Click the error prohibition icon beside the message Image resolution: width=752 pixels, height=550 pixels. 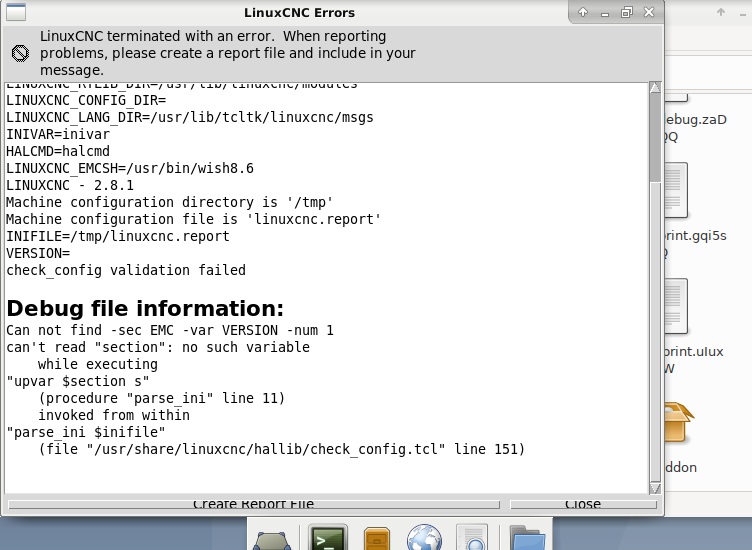20,53
